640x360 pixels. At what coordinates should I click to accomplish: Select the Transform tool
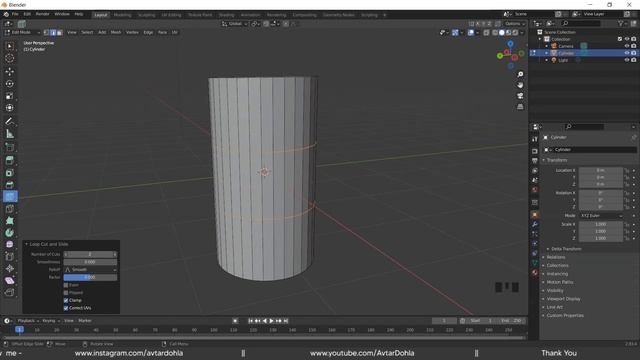[x=9, y=108]
